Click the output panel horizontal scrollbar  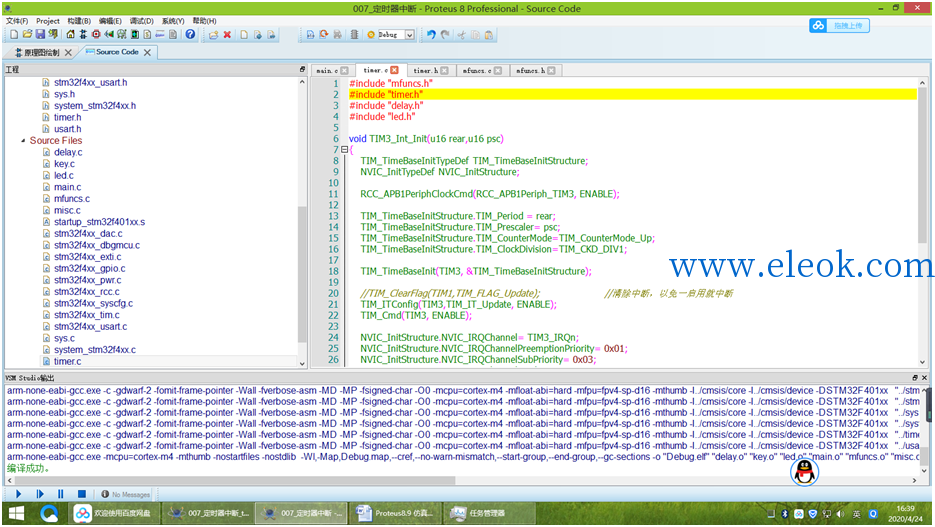pos(234,480)
